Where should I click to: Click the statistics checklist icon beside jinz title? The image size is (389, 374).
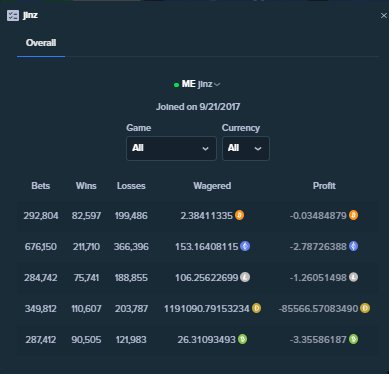coord(13,15)
